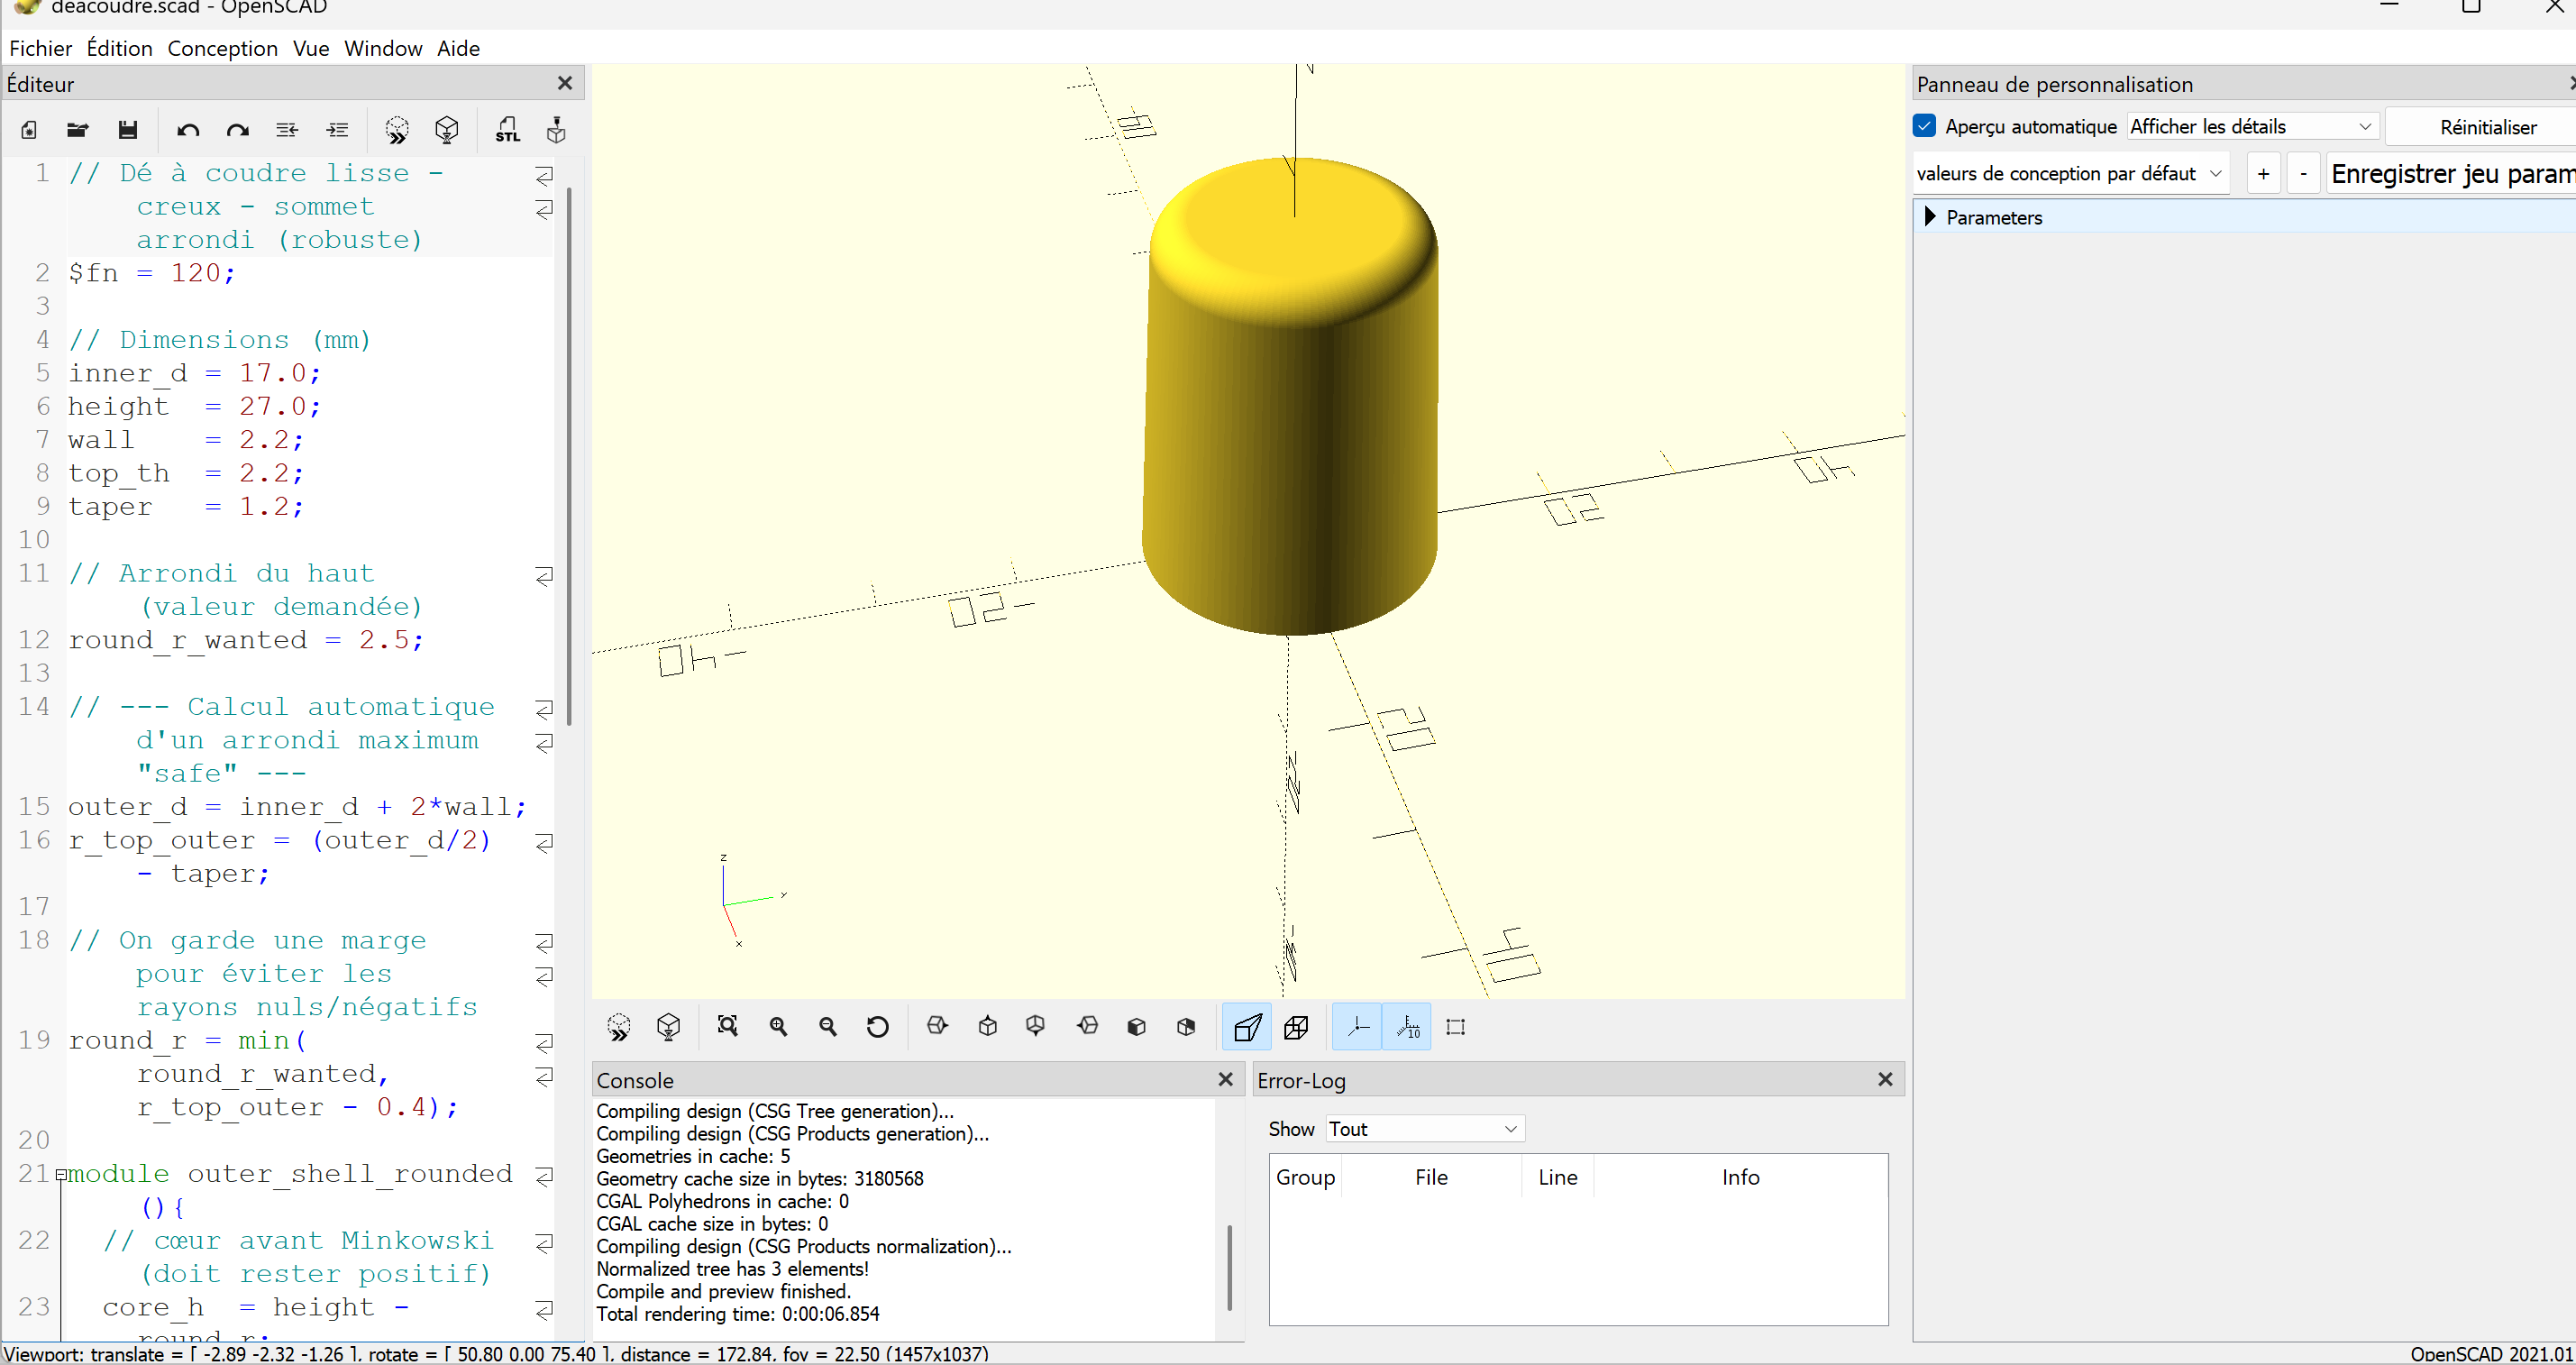Open the Error-Log Show filter dropdown

(1424, 1129)
